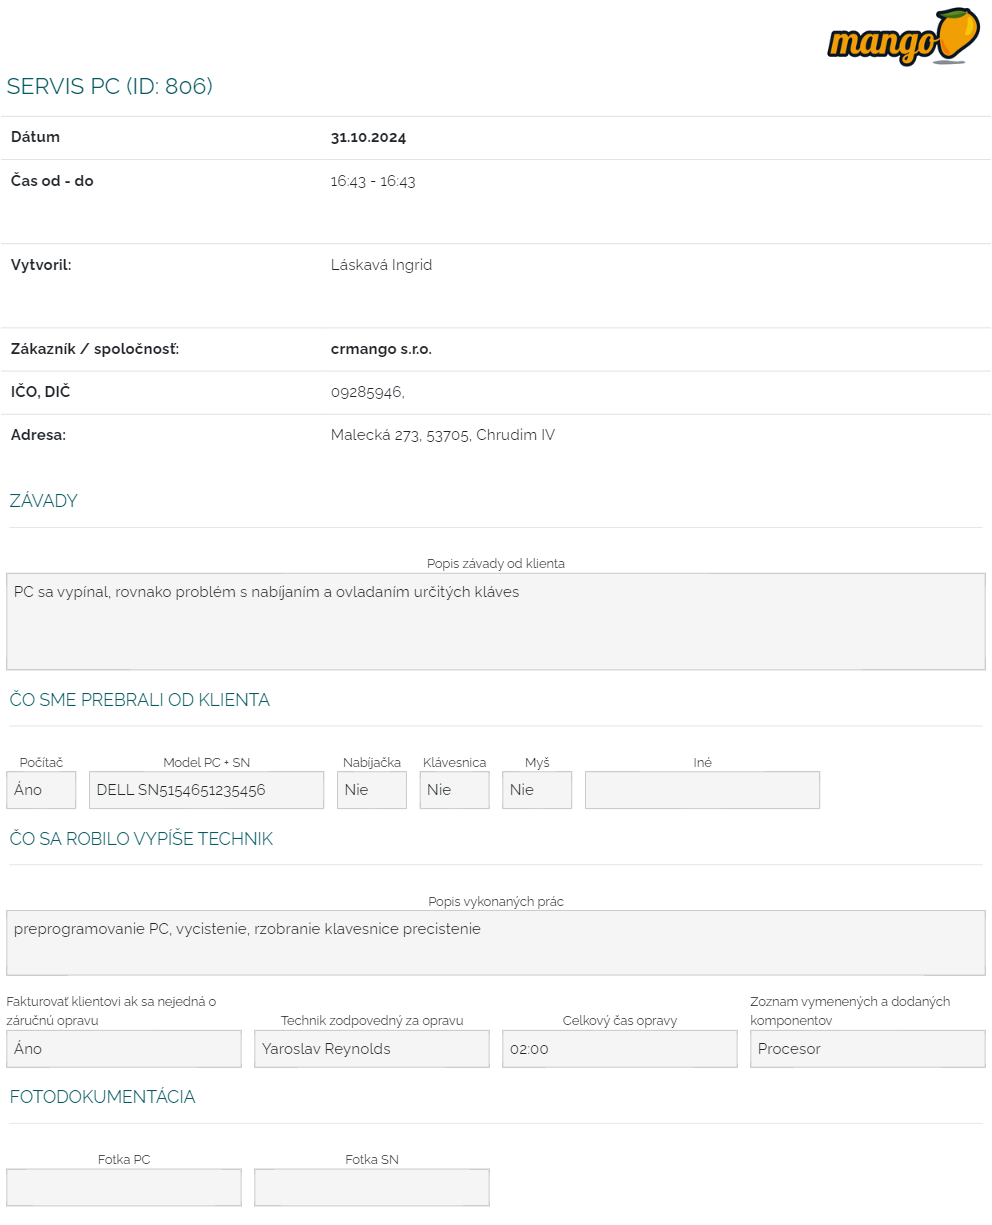Click the Fakturovať klientovi field showing Áno
Viewport: 992px width, 1225px height.
coord(124,1049)
